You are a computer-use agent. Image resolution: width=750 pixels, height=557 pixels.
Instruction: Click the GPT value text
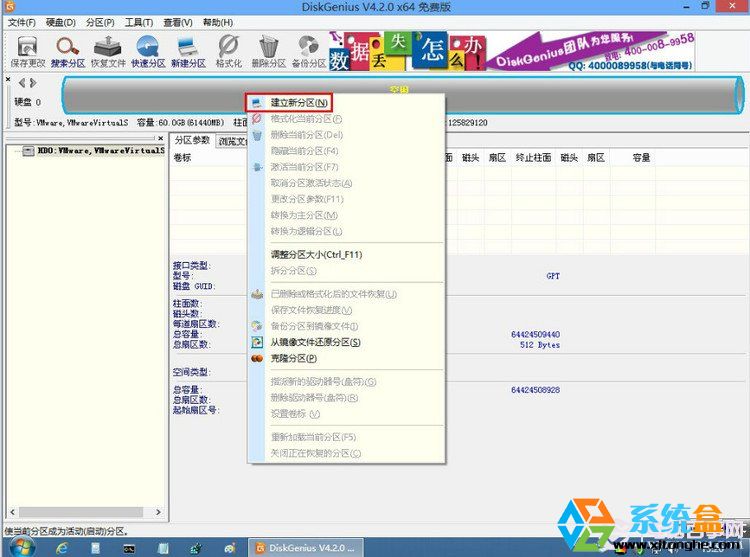click(553, 276)
